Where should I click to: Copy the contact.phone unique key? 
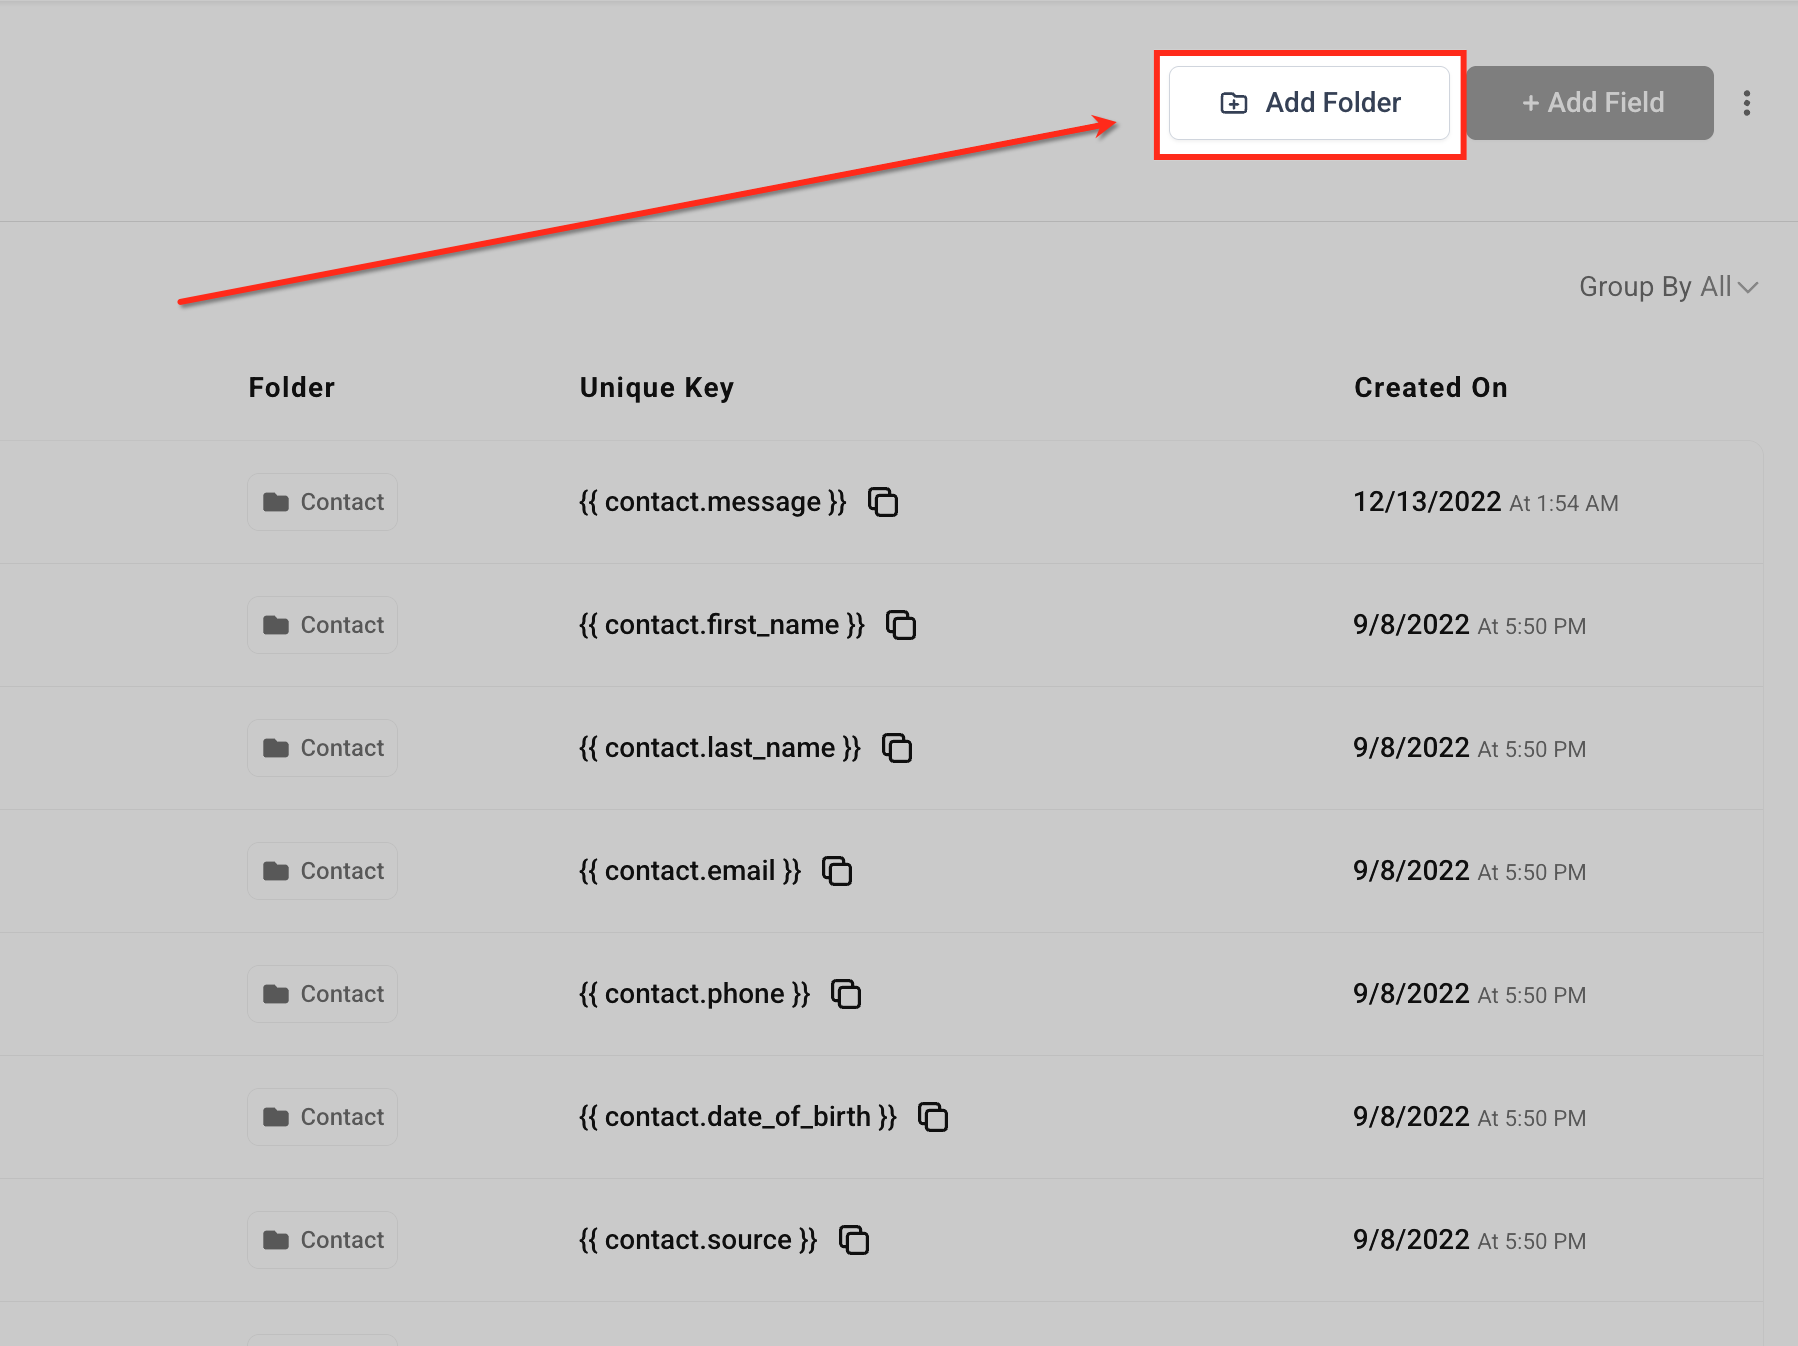tap(846, 994)
